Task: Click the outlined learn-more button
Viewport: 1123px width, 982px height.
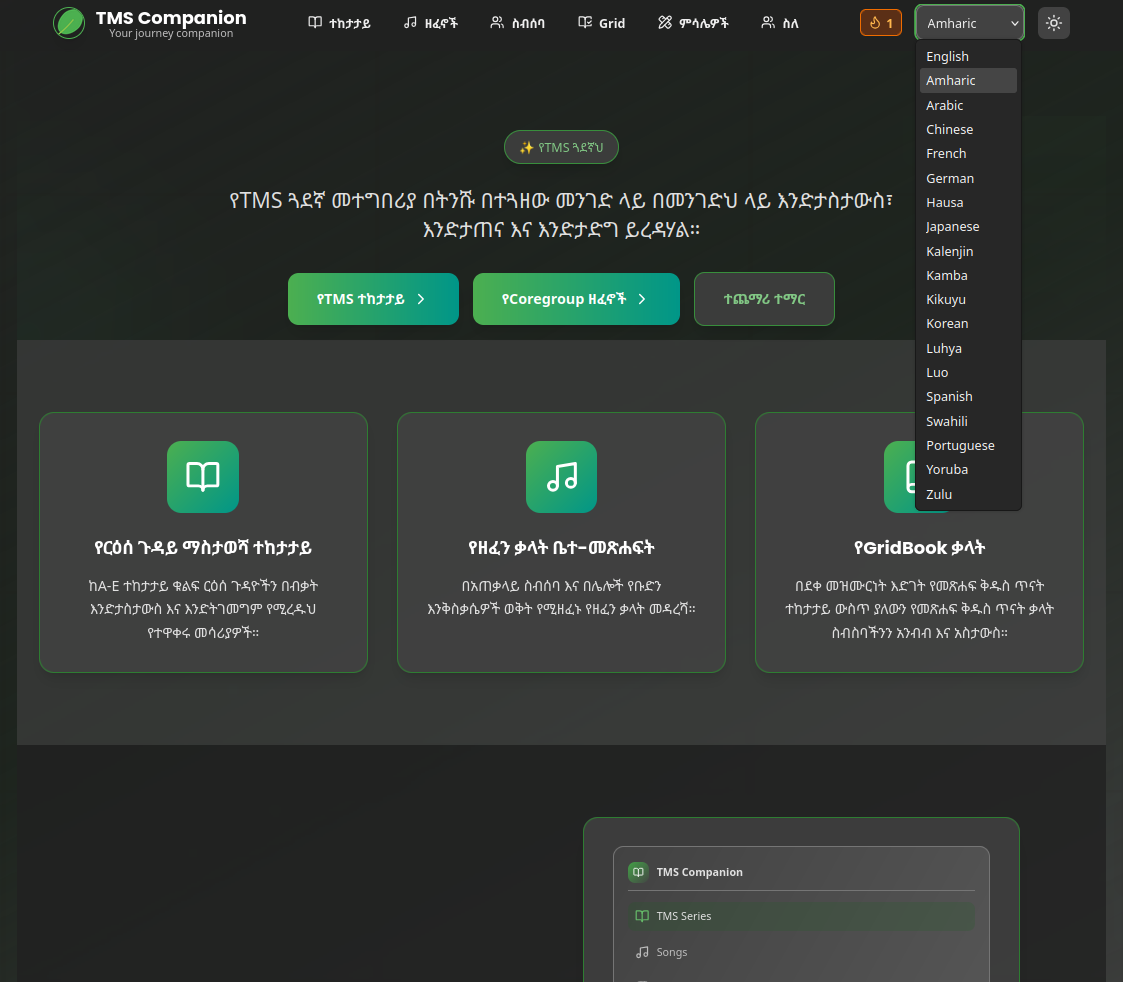Action: pos(764,299)
